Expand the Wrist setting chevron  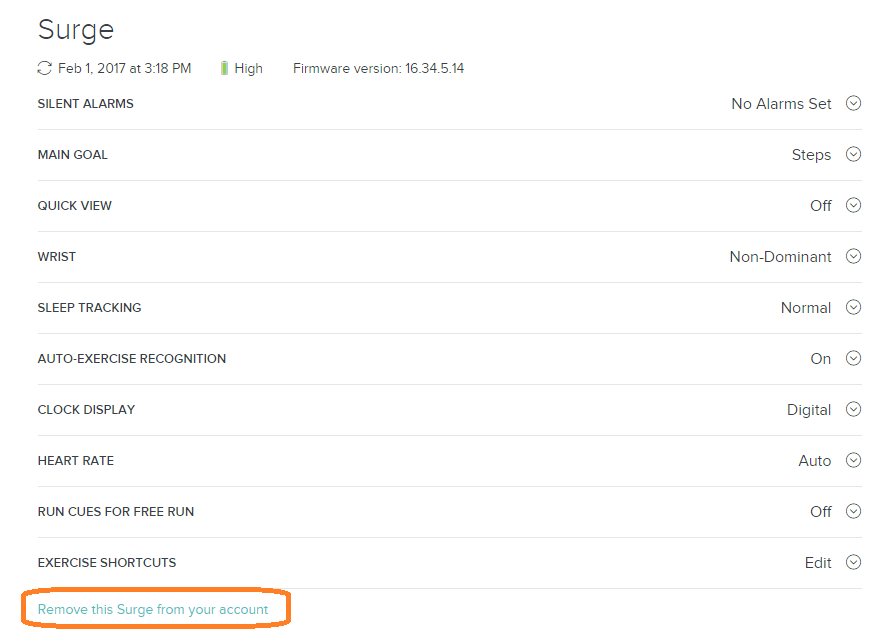pos(853,257)
